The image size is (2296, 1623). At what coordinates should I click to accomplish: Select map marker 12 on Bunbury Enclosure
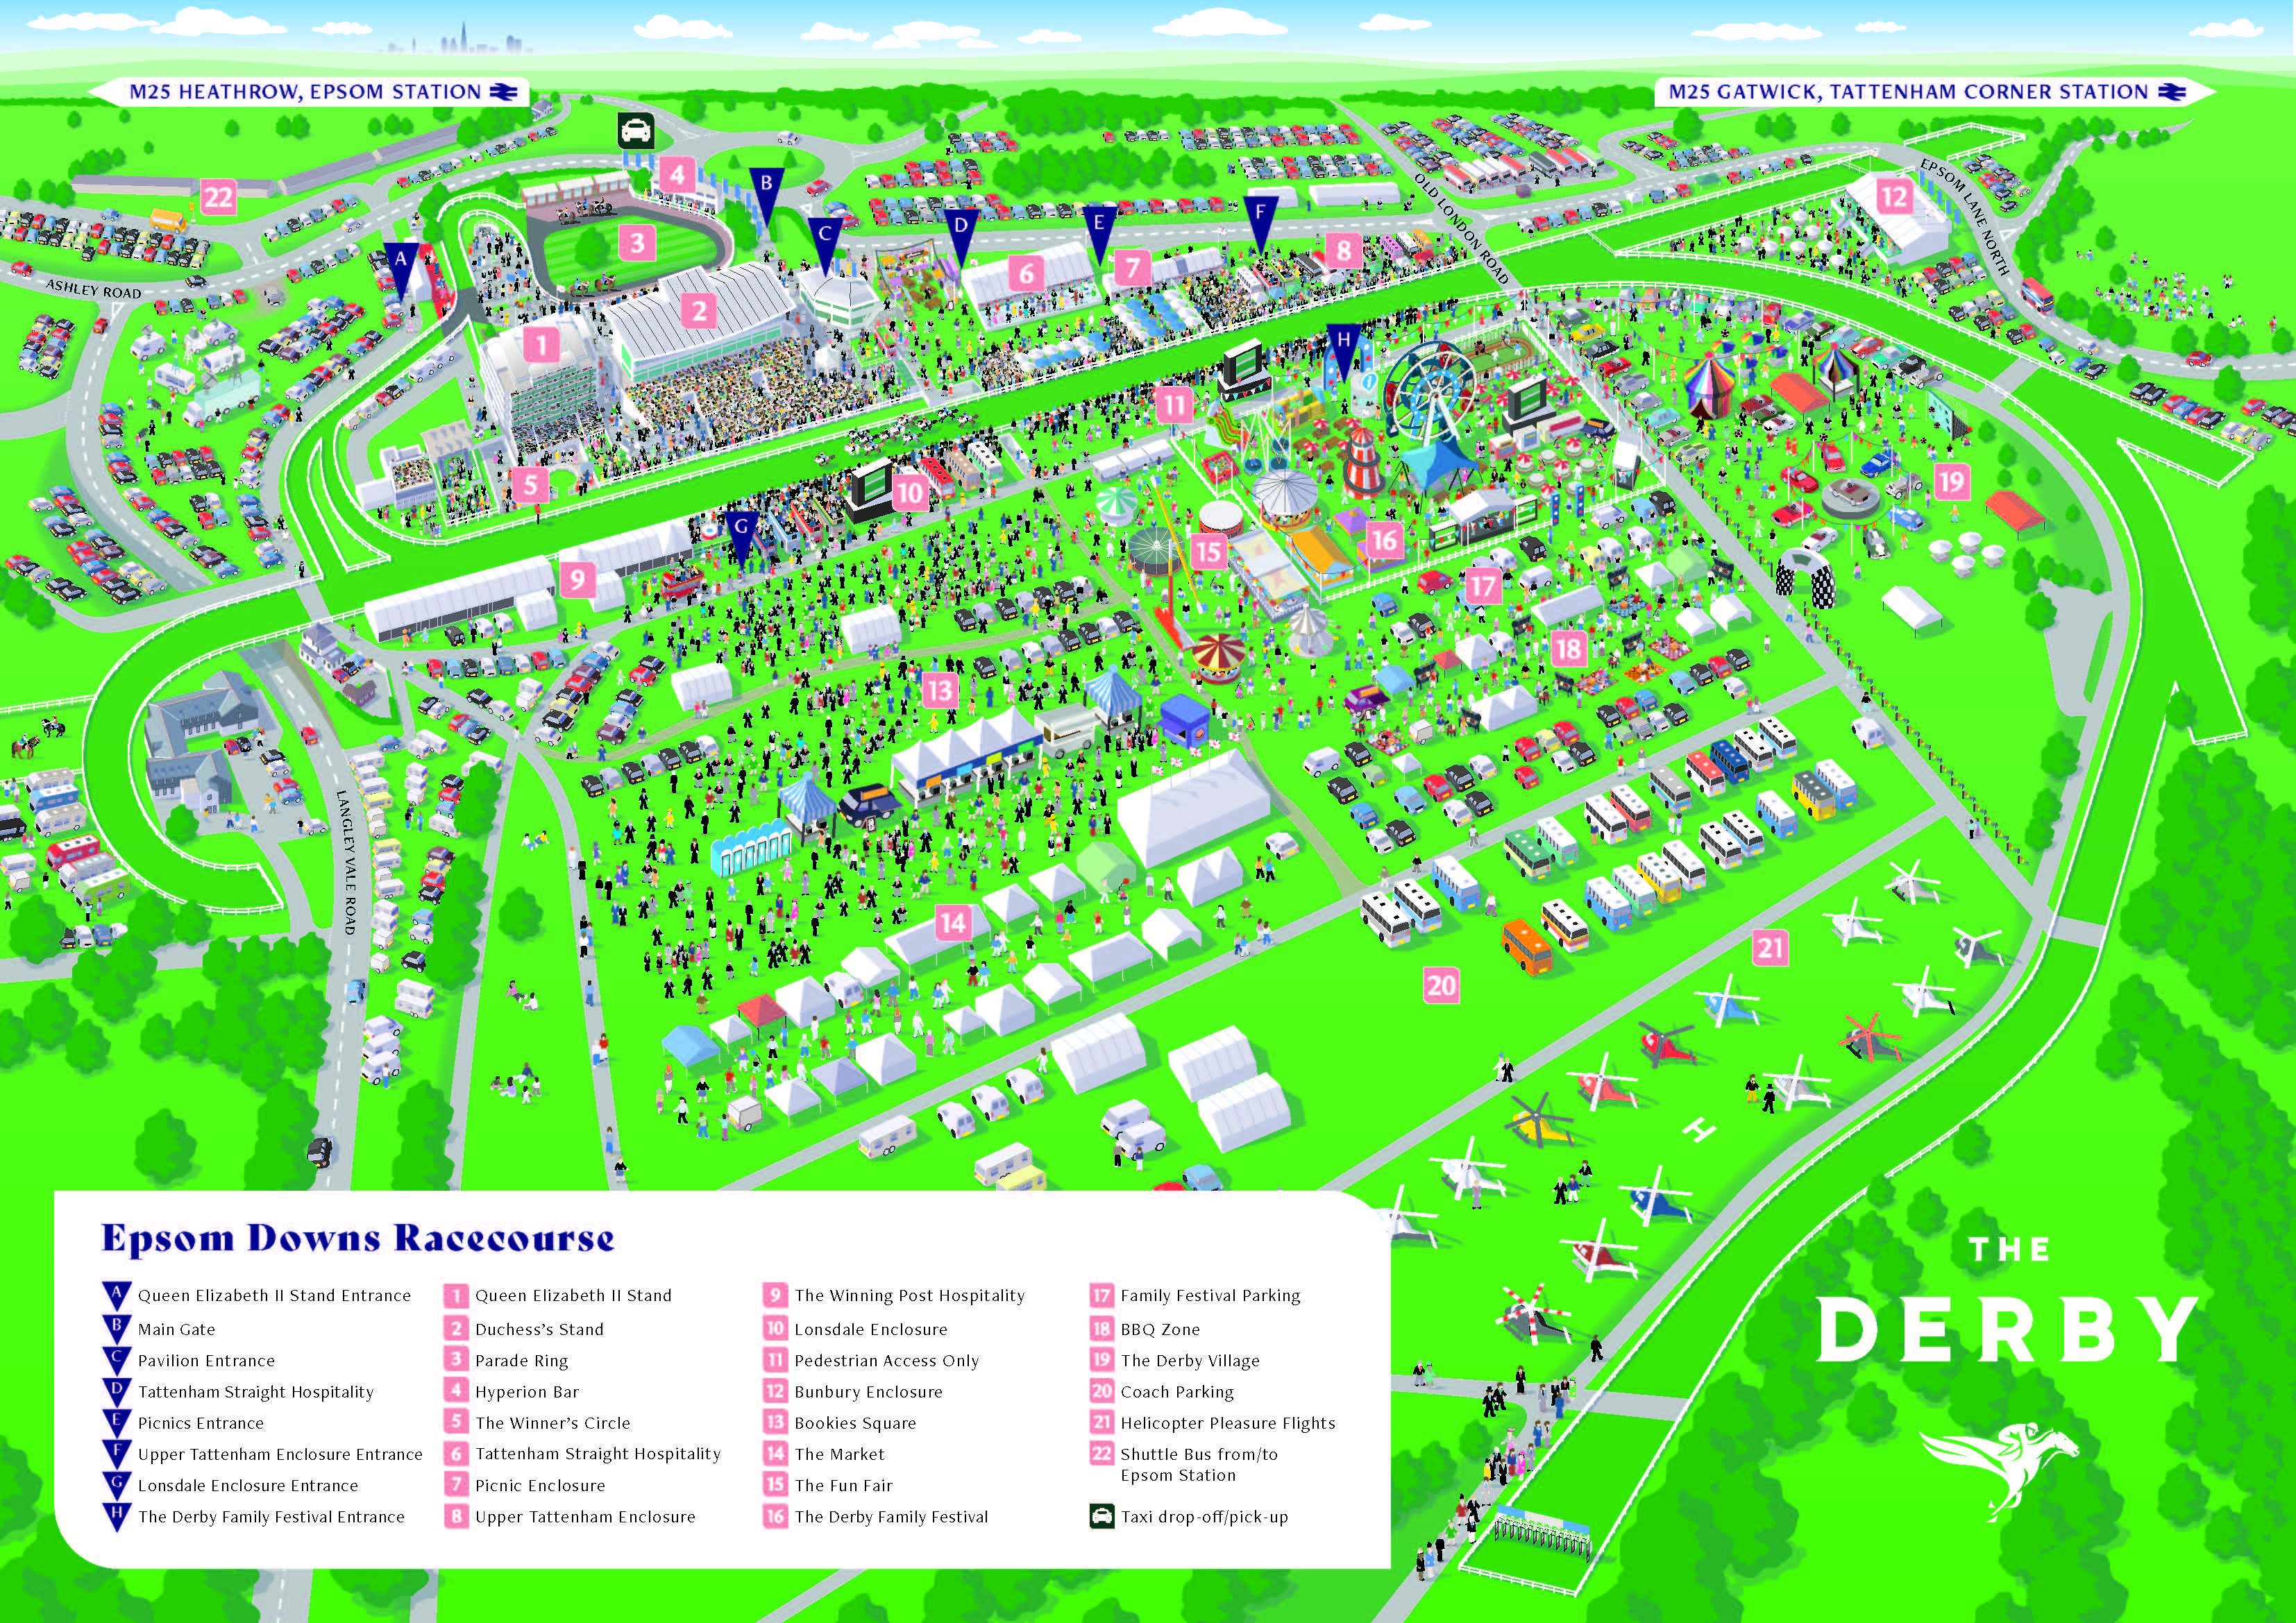[1893, 195]
